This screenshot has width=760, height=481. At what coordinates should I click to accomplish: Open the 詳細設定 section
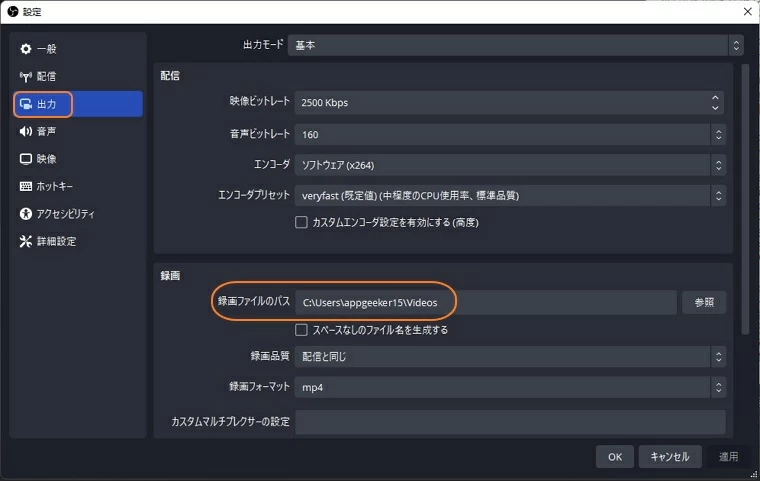pos(78,241)
